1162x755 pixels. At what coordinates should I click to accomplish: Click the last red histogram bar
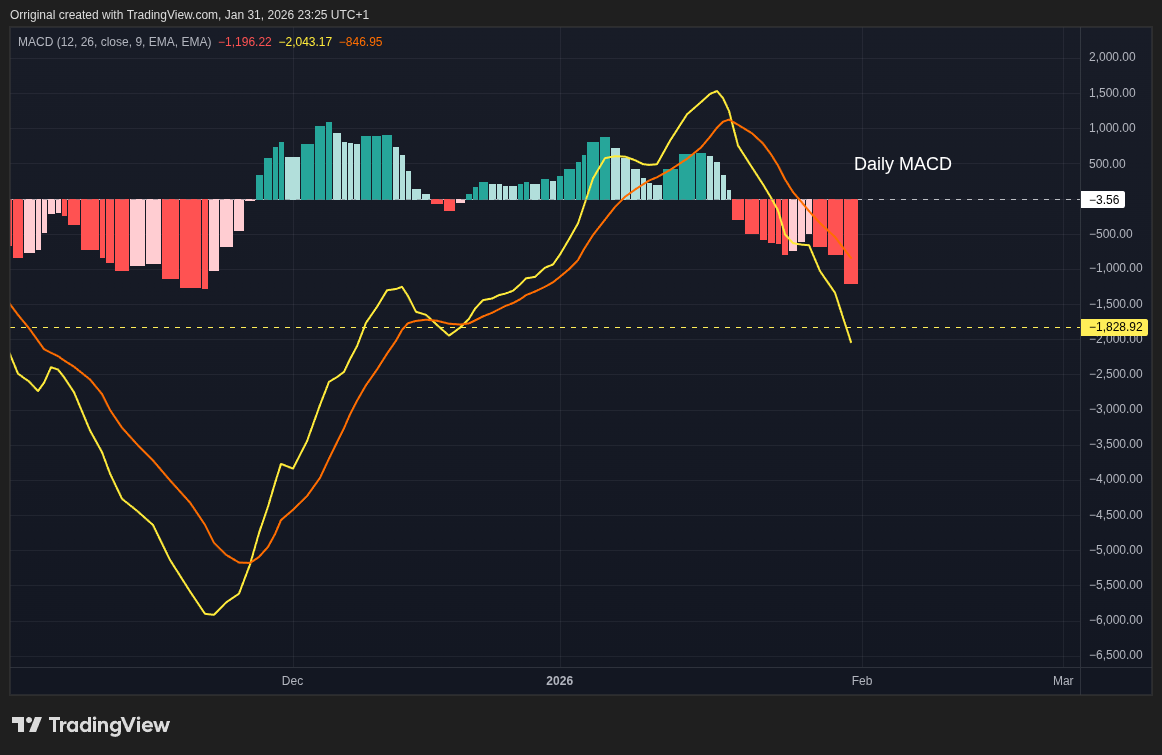tap(851, 242)
